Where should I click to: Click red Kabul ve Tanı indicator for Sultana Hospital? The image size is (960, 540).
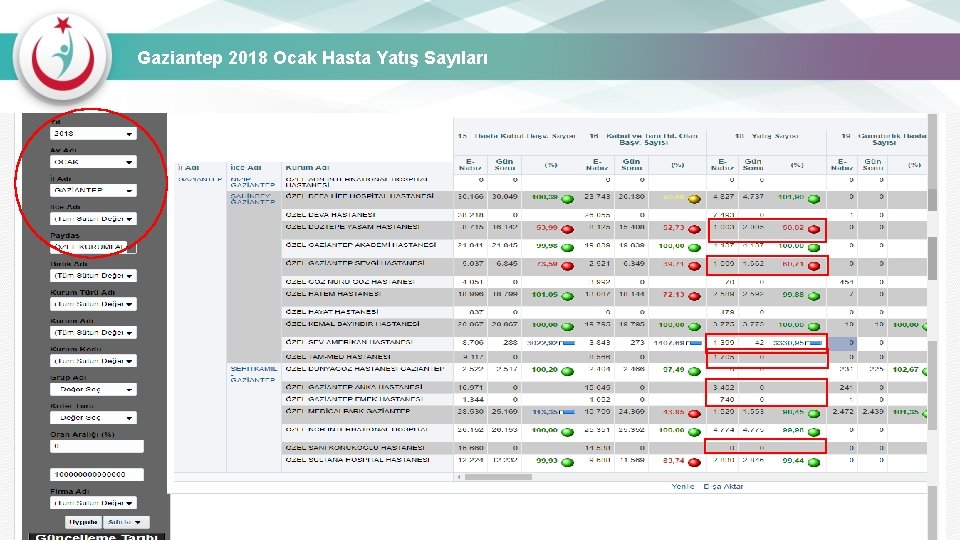click(694, 462)
